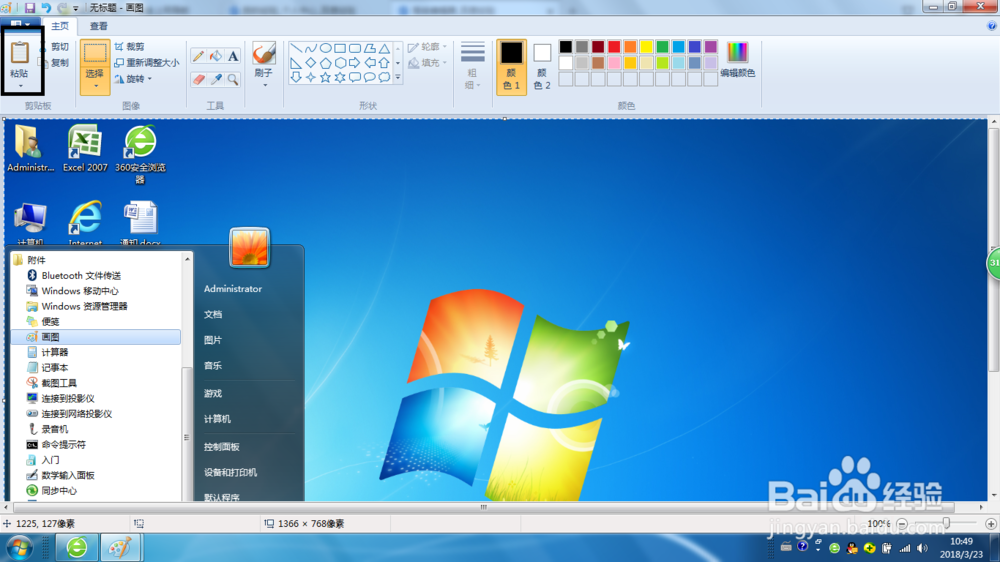Activate the rectangular Select (选择) tool
Screen dimensions: 1000x562
(95, 54)
